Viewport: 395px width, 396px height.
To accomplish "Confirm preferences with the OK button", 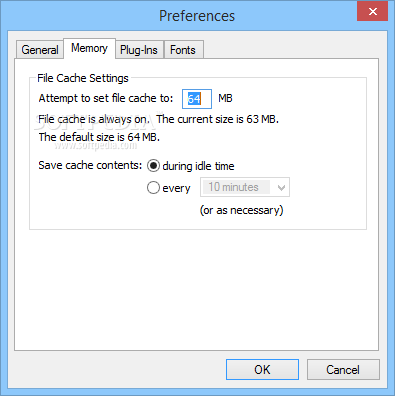I will [x=262, y=369].
